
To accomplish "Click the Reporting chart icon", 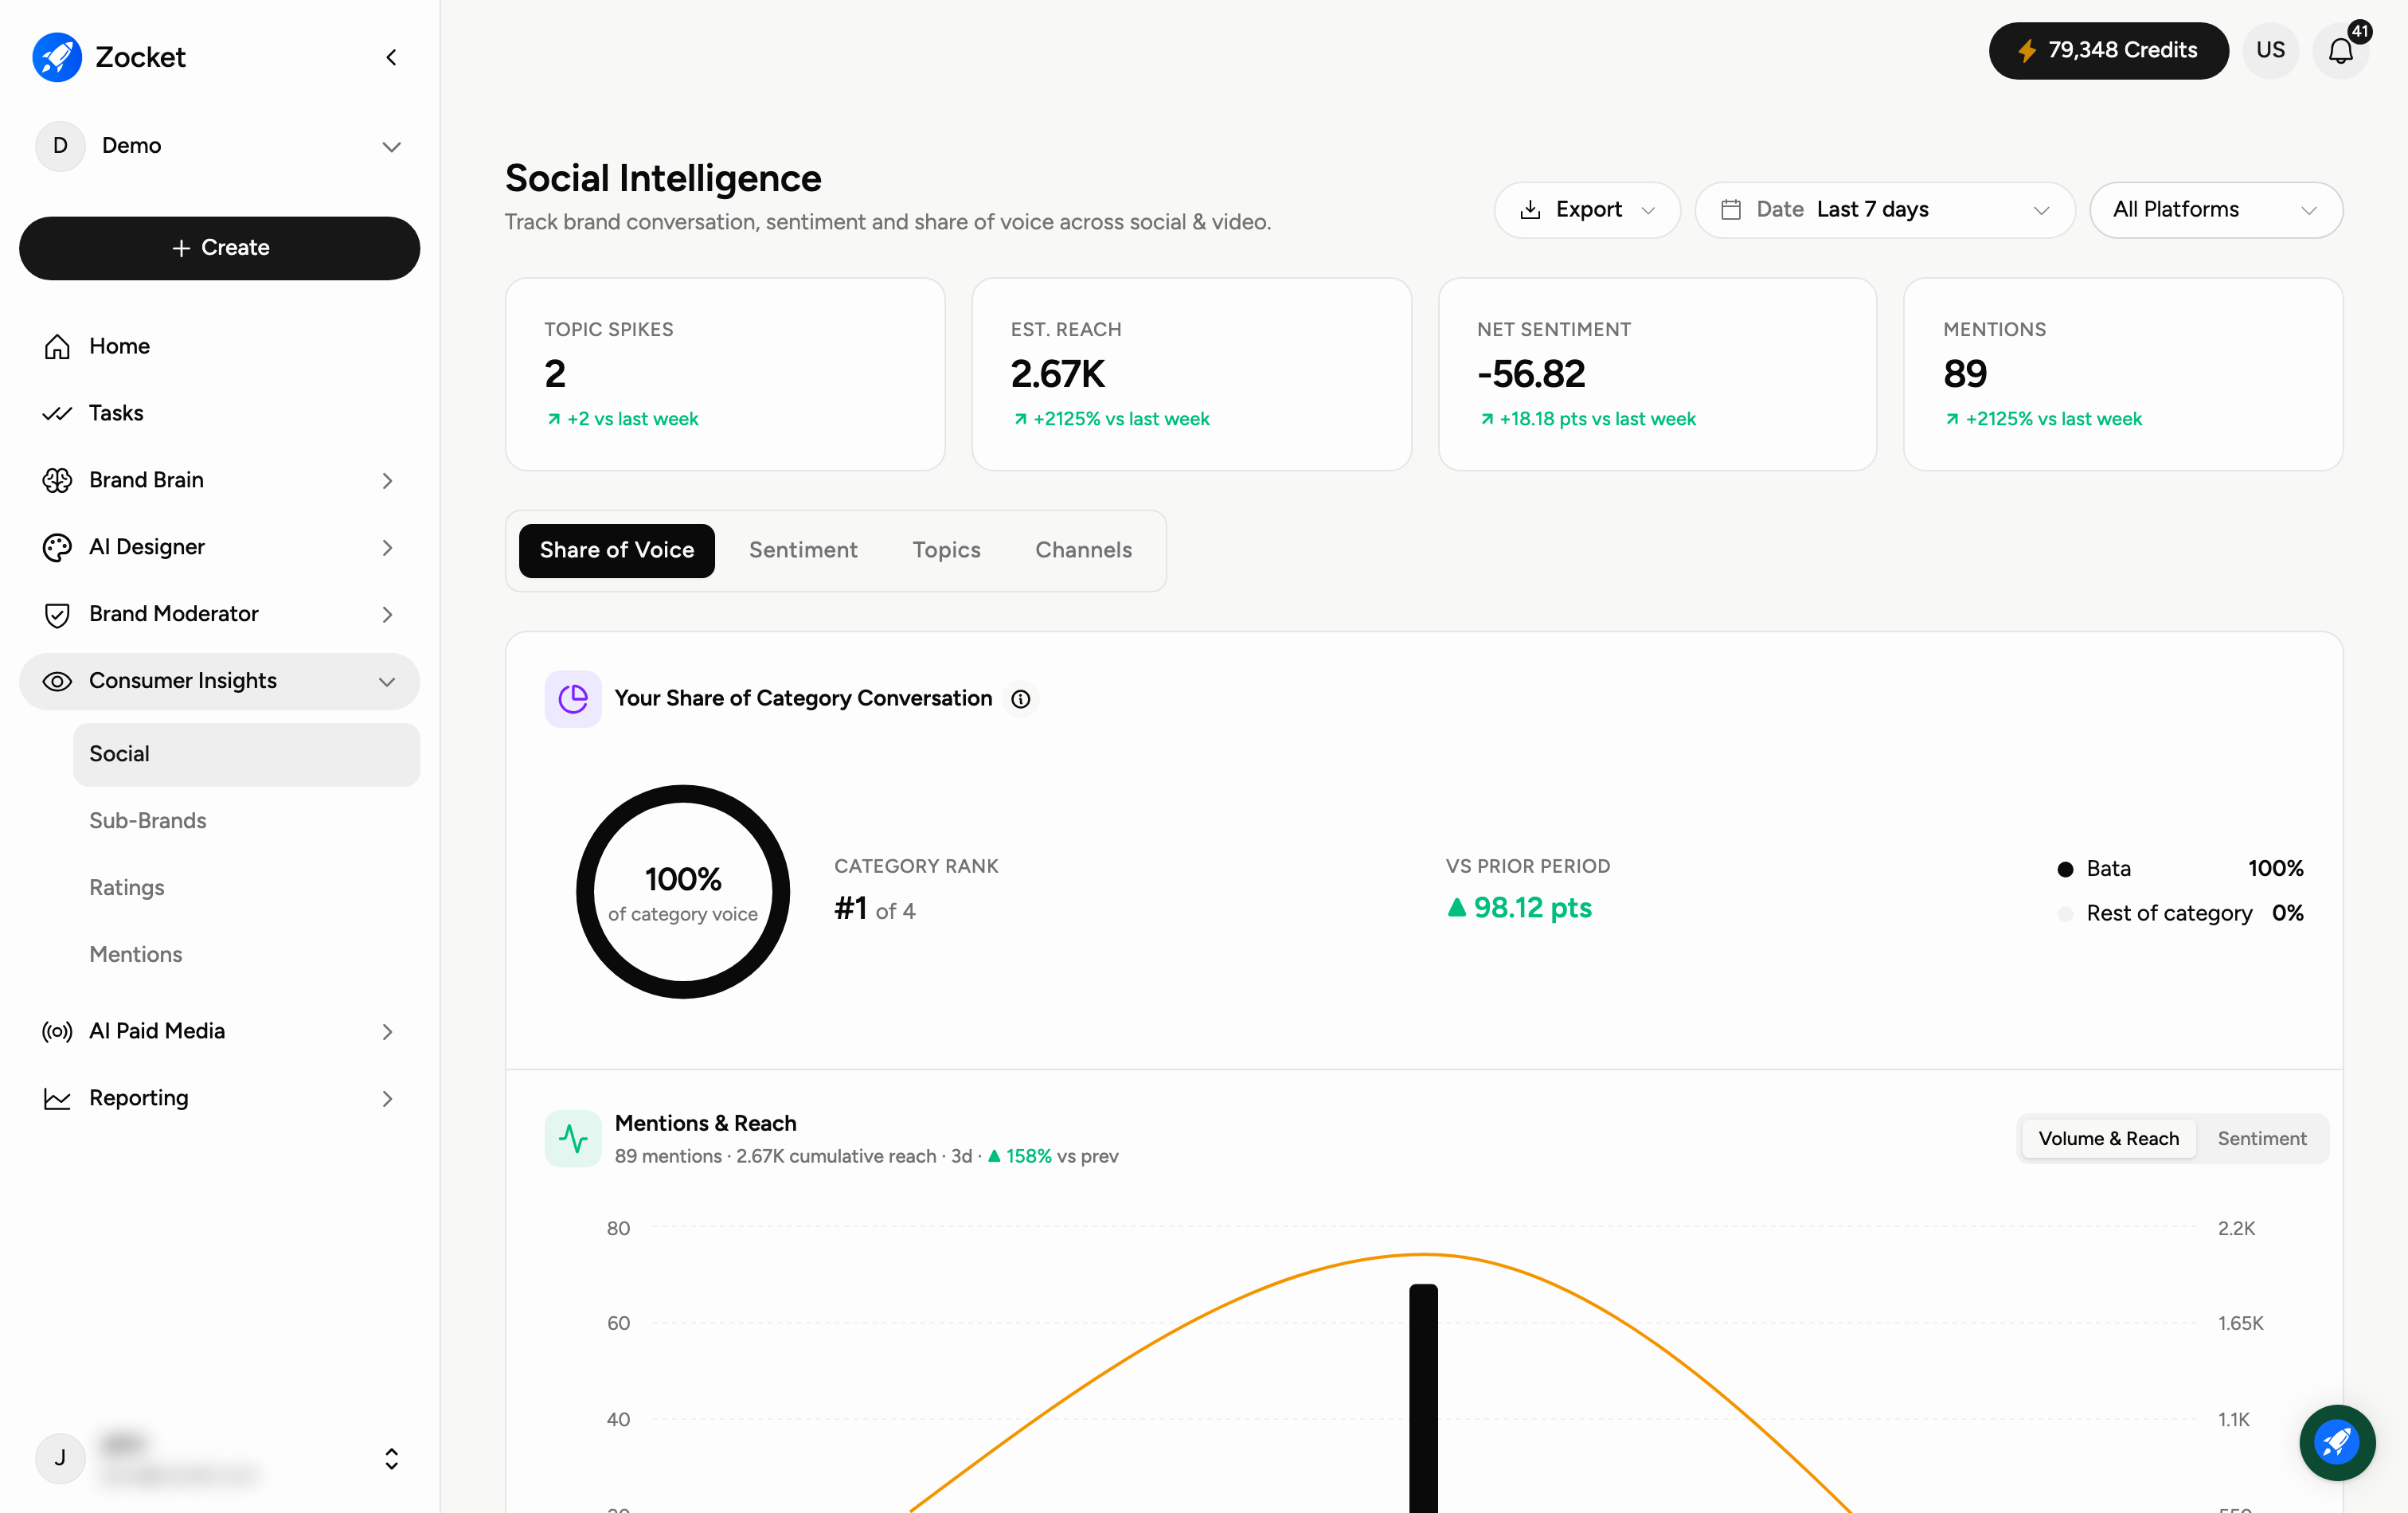I will 57,1098.
